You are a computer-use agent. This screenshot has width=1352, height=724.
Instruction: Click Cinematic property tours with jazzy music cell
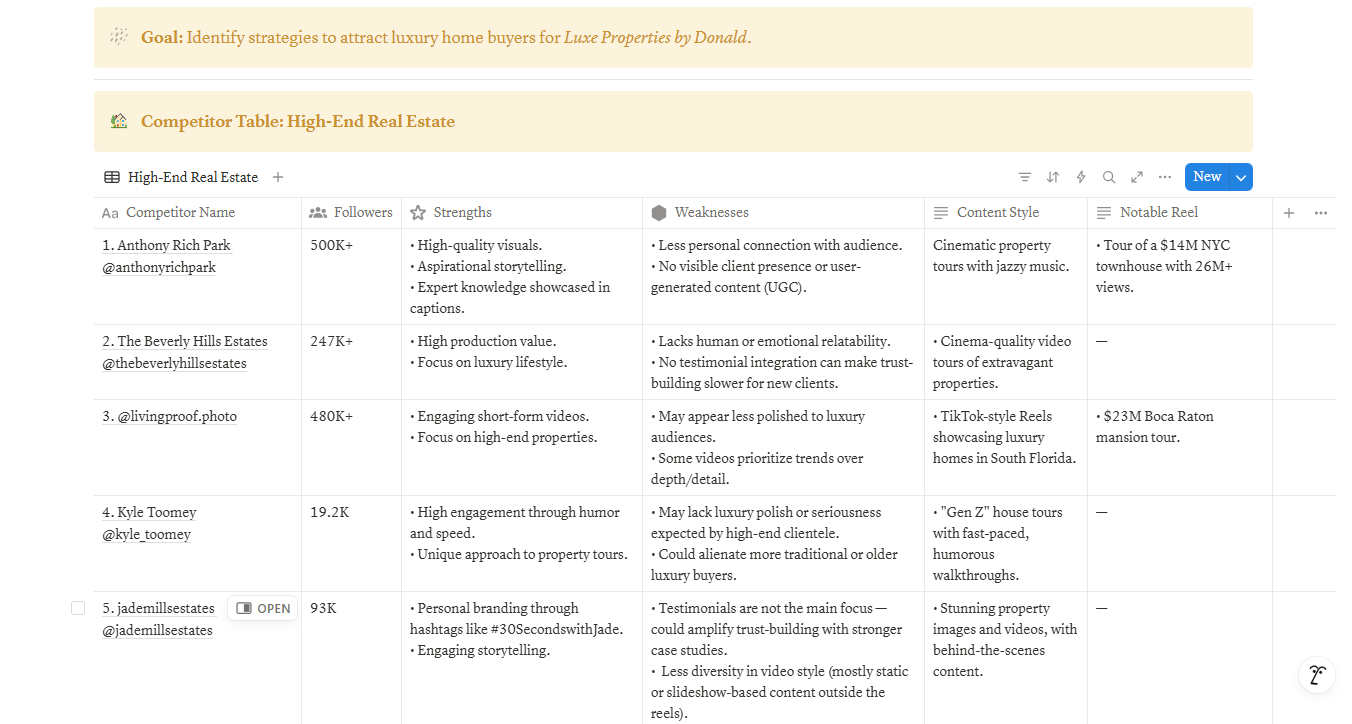1006,276
